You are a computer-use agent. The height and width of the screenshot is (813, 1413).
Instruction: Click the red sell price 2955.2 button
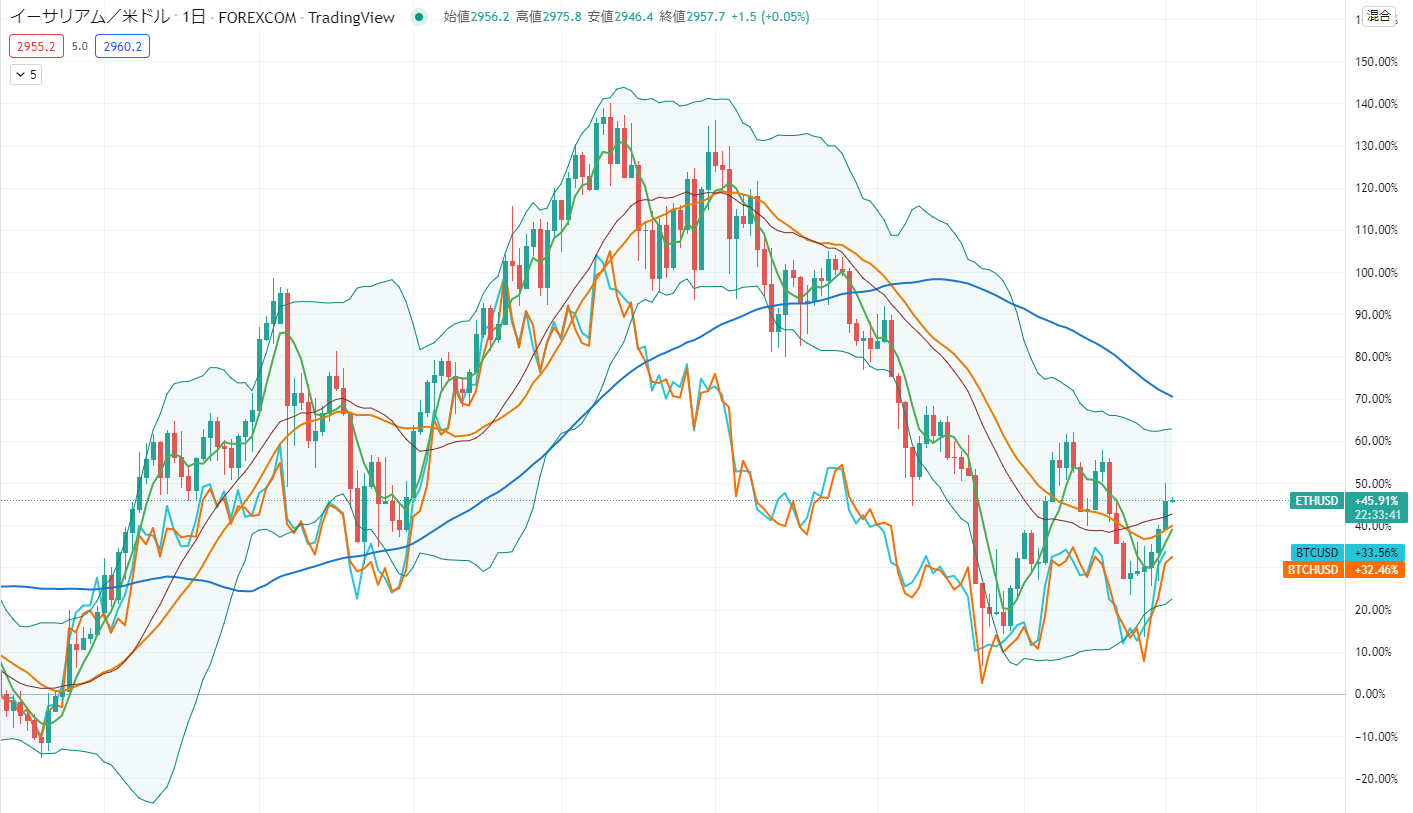[36, 46]
